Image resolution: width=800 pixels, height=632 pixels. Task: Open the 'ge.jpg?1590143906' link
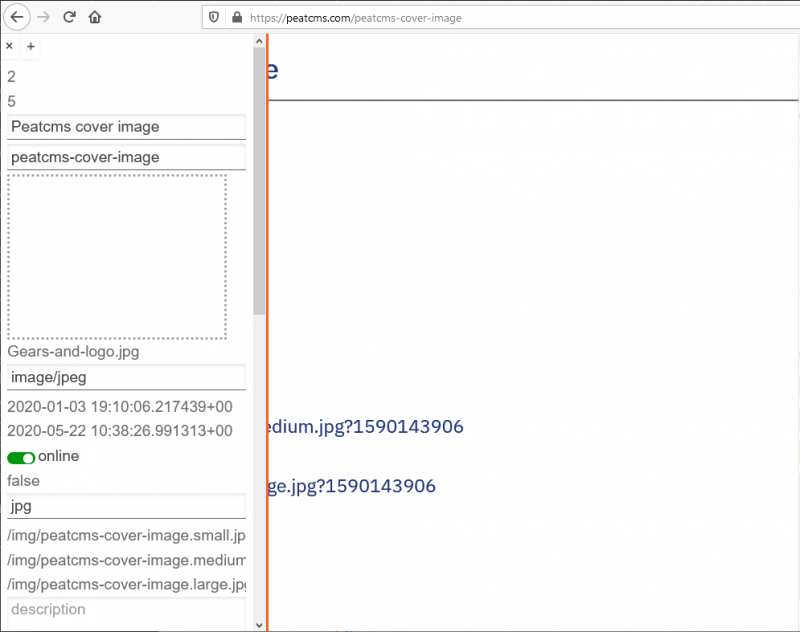pyautogui.click(x=353, y=486)
